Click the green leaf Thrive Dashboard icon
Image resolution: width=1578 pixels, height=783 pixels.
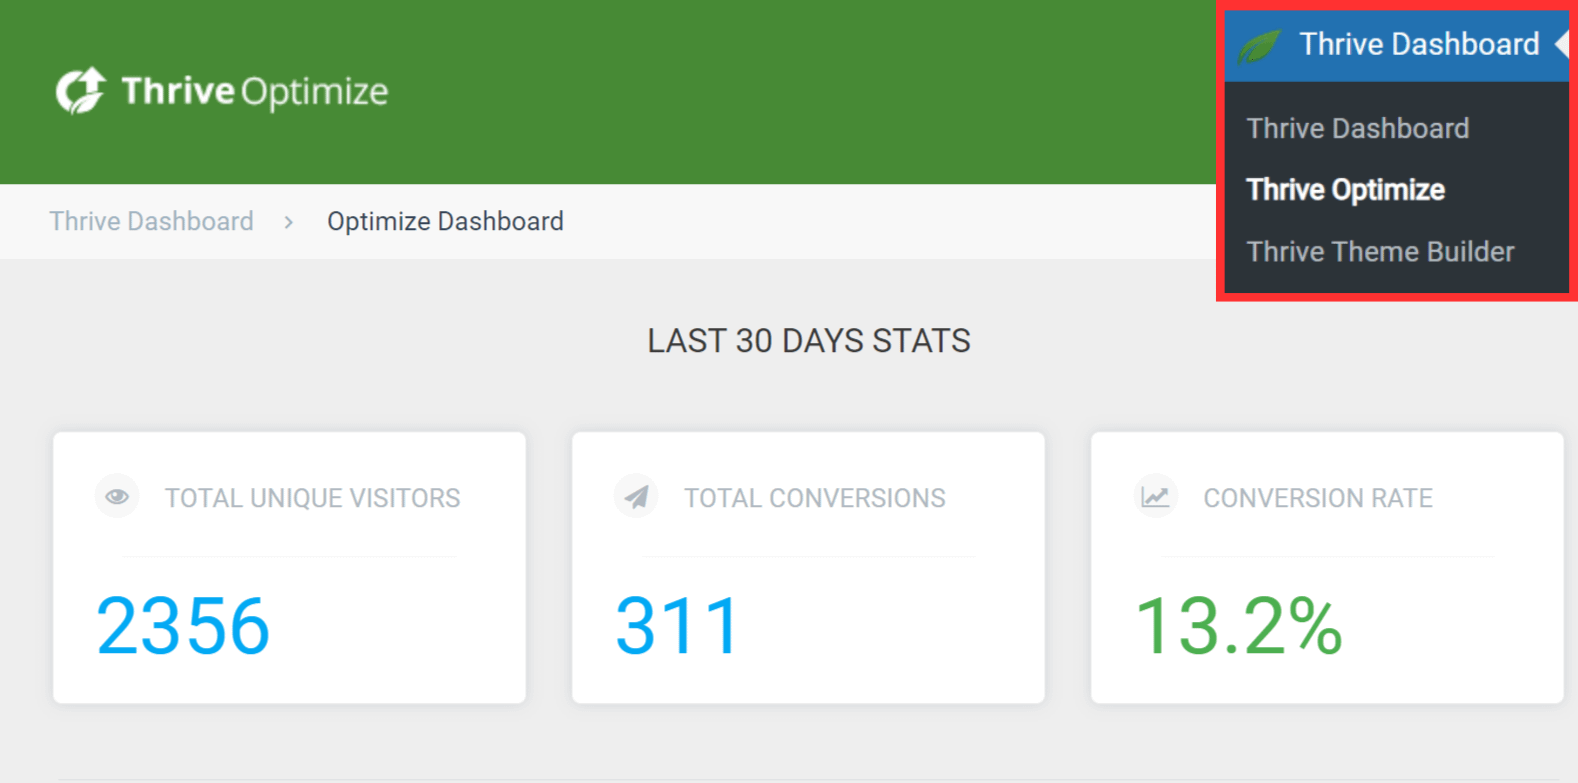(x=1260, y=46)
